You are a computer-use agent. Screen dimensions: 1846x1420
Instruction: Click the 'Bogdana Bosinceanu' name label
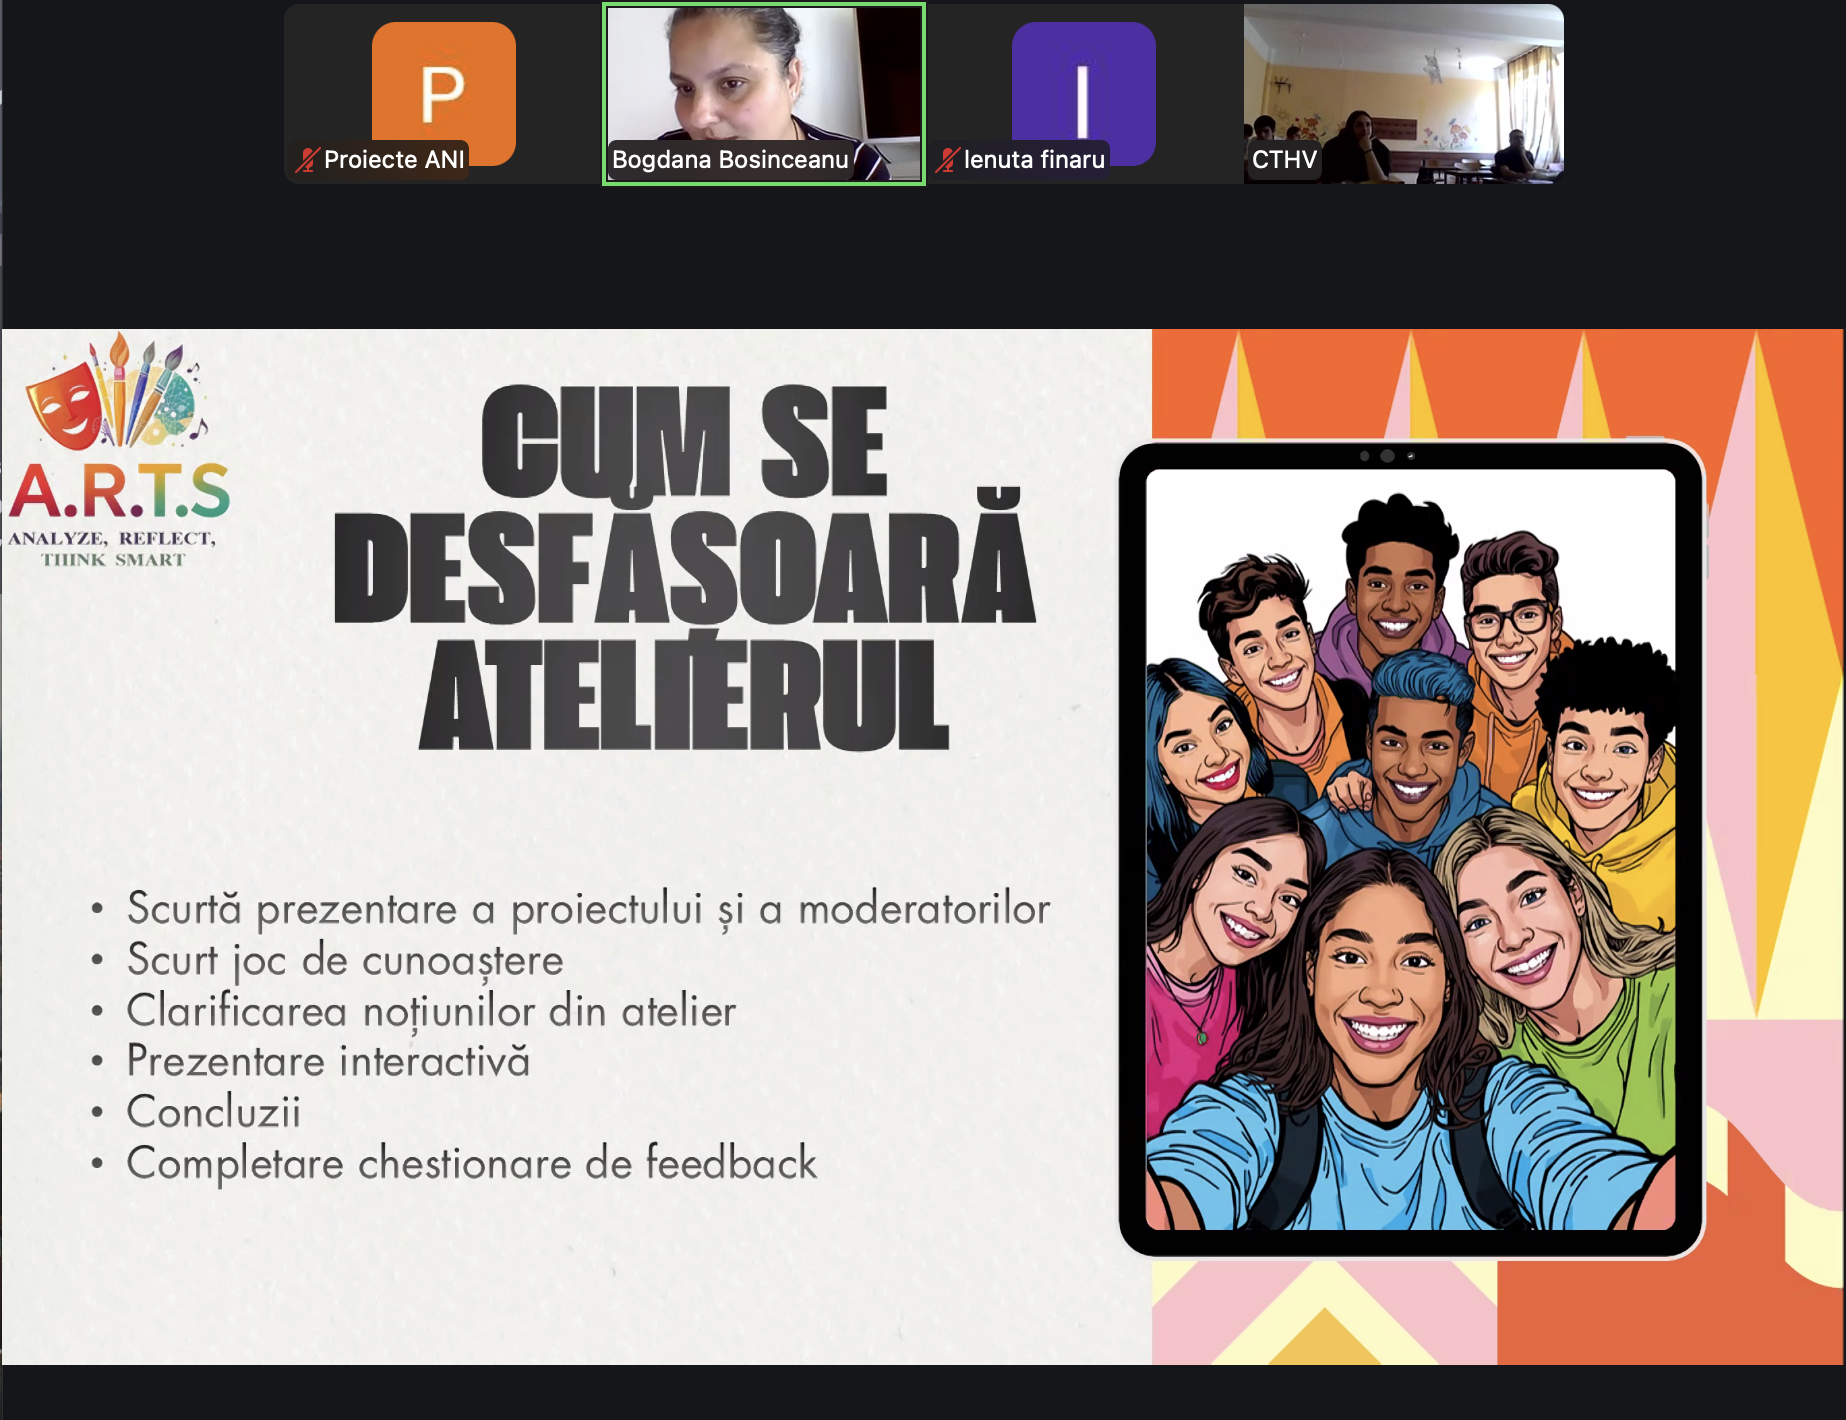[x=730, y=160]
